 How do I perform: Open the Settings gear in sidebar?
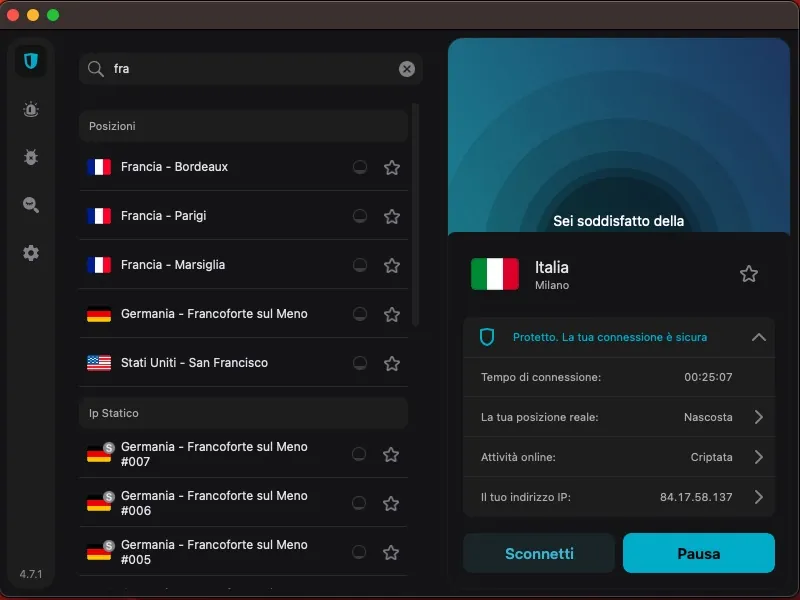click(30, 253)
